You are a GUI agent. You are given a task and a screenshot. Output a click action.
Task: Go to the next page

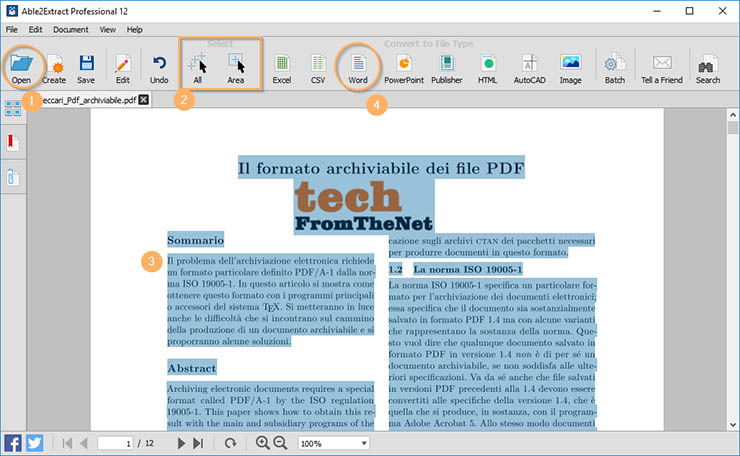182,443
